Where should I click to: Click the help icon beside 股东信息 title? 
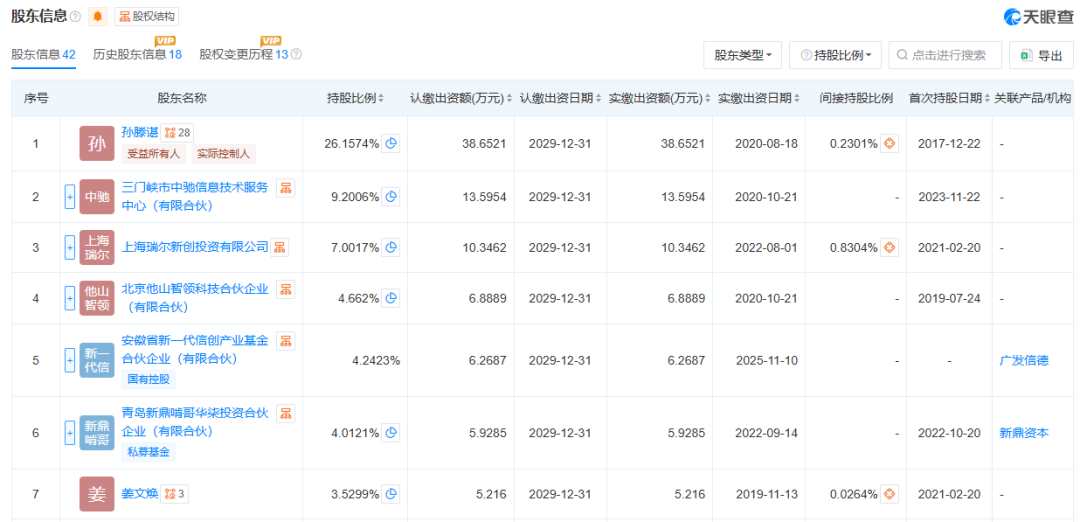[x=75, y=17]
